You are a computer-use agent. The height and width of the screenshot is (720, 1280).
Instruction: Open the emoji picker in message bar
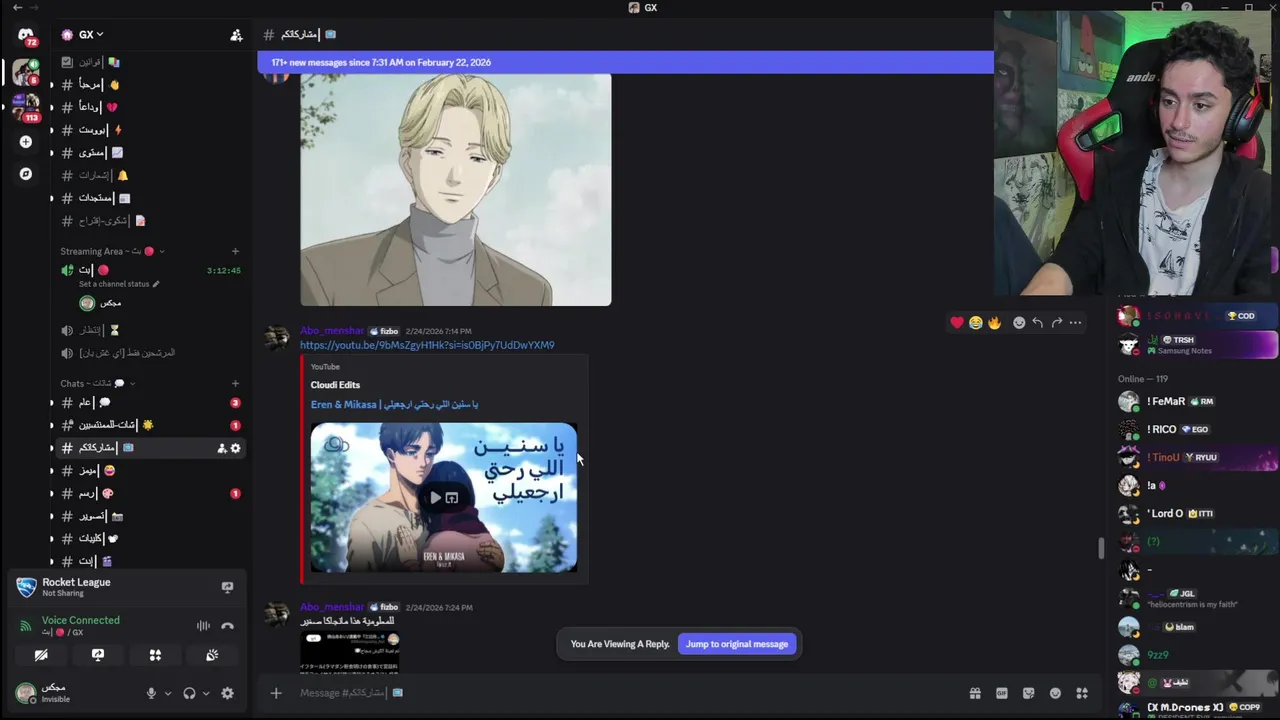(x=1055, y=693)
